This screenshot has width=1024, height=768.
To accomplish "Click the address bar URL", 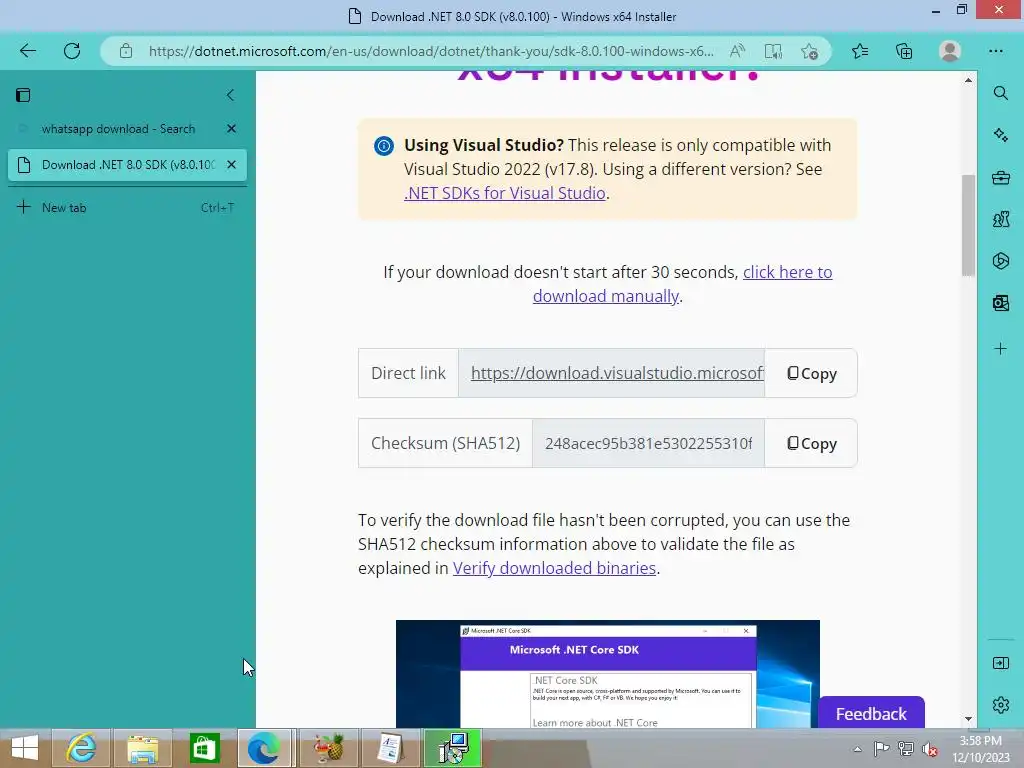I will 431,51.
